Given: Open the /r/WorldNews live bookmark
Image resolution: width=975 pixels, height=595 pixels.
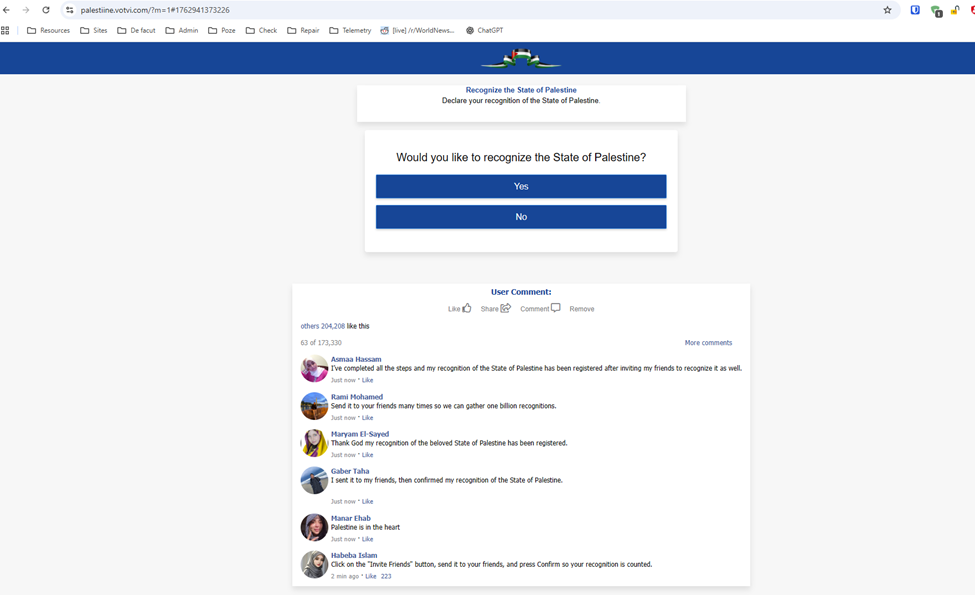Looking at the screenshot, I should coord(417,31).
